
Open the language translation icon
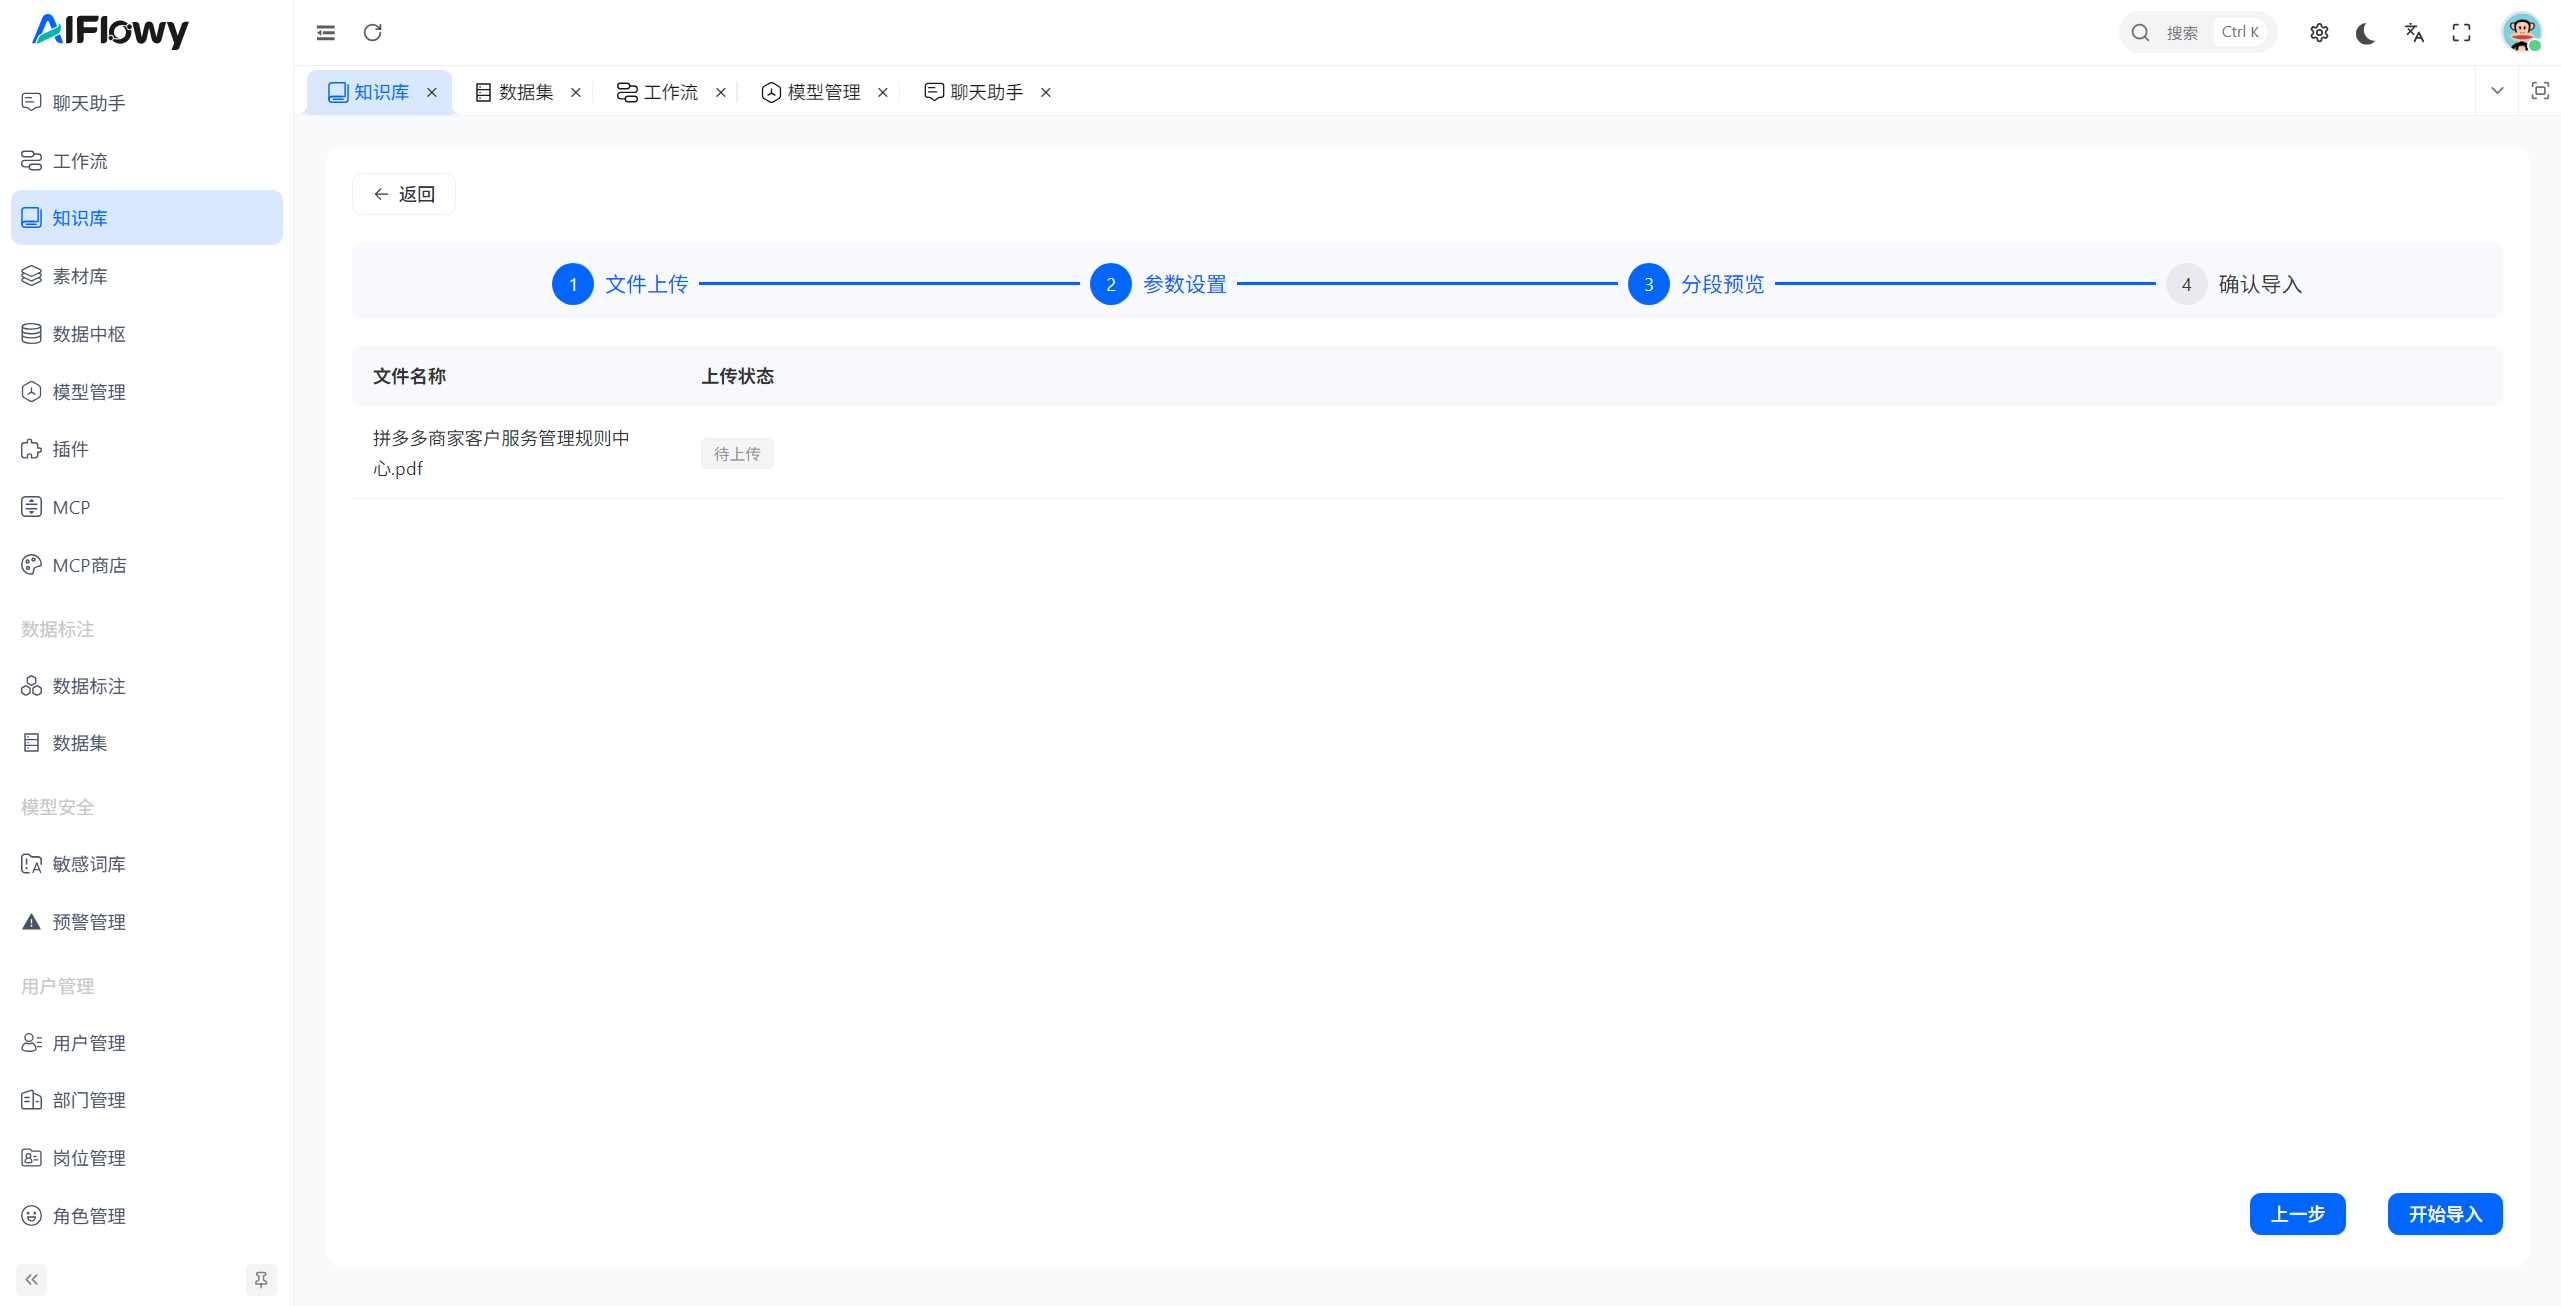pyautogui.click(x=2414, y=33)
